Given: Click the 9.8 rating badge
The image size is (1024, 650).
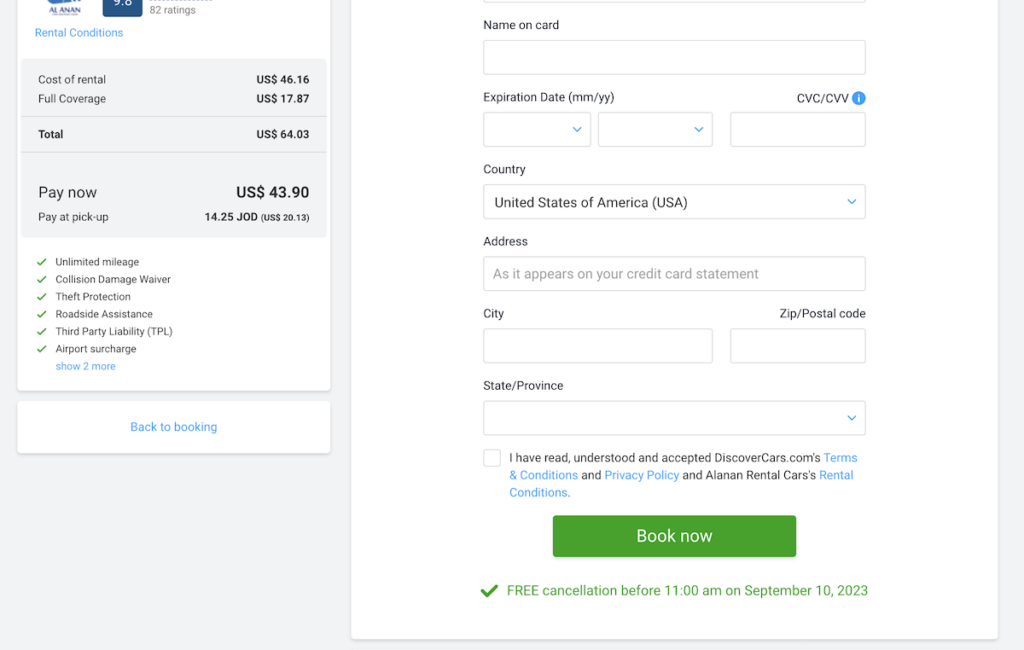Looking at the screenshot, I should tap(122, 7).
